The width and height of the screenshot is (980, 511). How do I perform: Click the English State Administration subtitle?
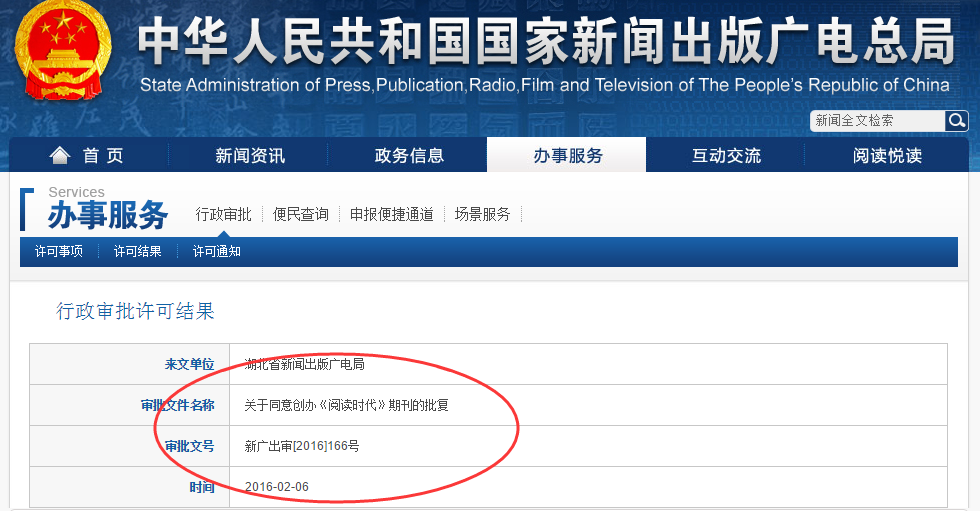(544, 84)
